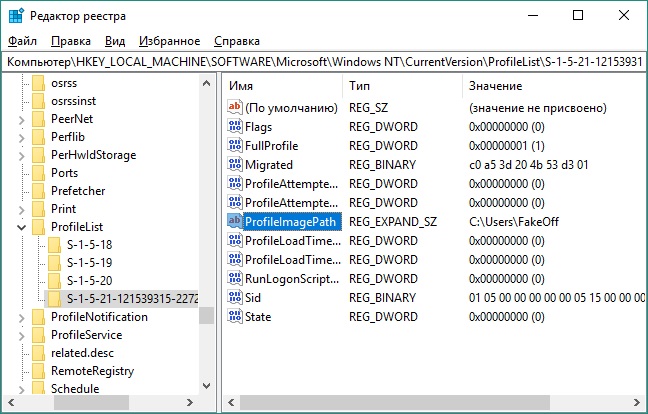Expand the Print key arrow
The width and height of the screenshot is (648, 414).
point(21,209)
